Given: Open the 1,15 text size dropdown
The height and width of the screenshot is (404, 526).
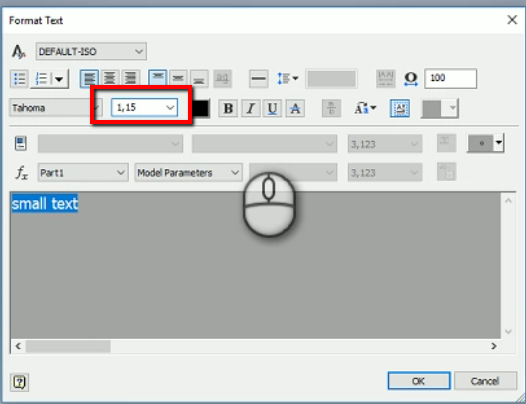Looking at the screenshot, I should pyautogui.click(x=145, y=107).
